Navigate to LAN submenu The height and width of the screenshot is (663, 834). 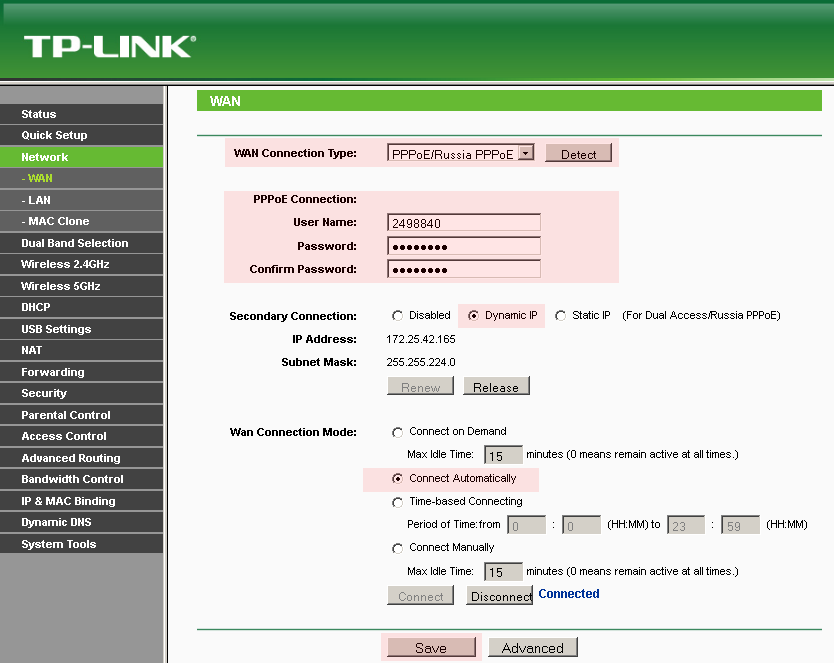39,200
